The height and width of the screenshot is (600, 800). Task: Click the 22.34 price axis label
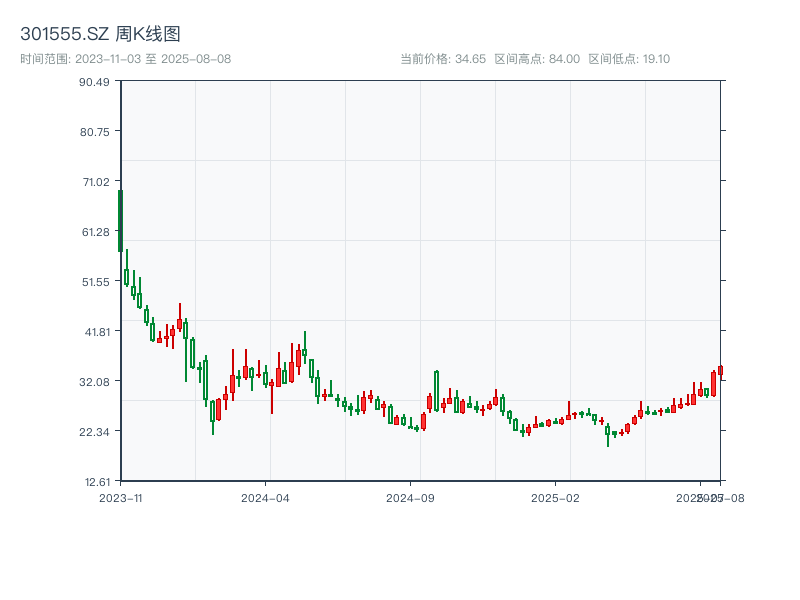coord(94,431)
